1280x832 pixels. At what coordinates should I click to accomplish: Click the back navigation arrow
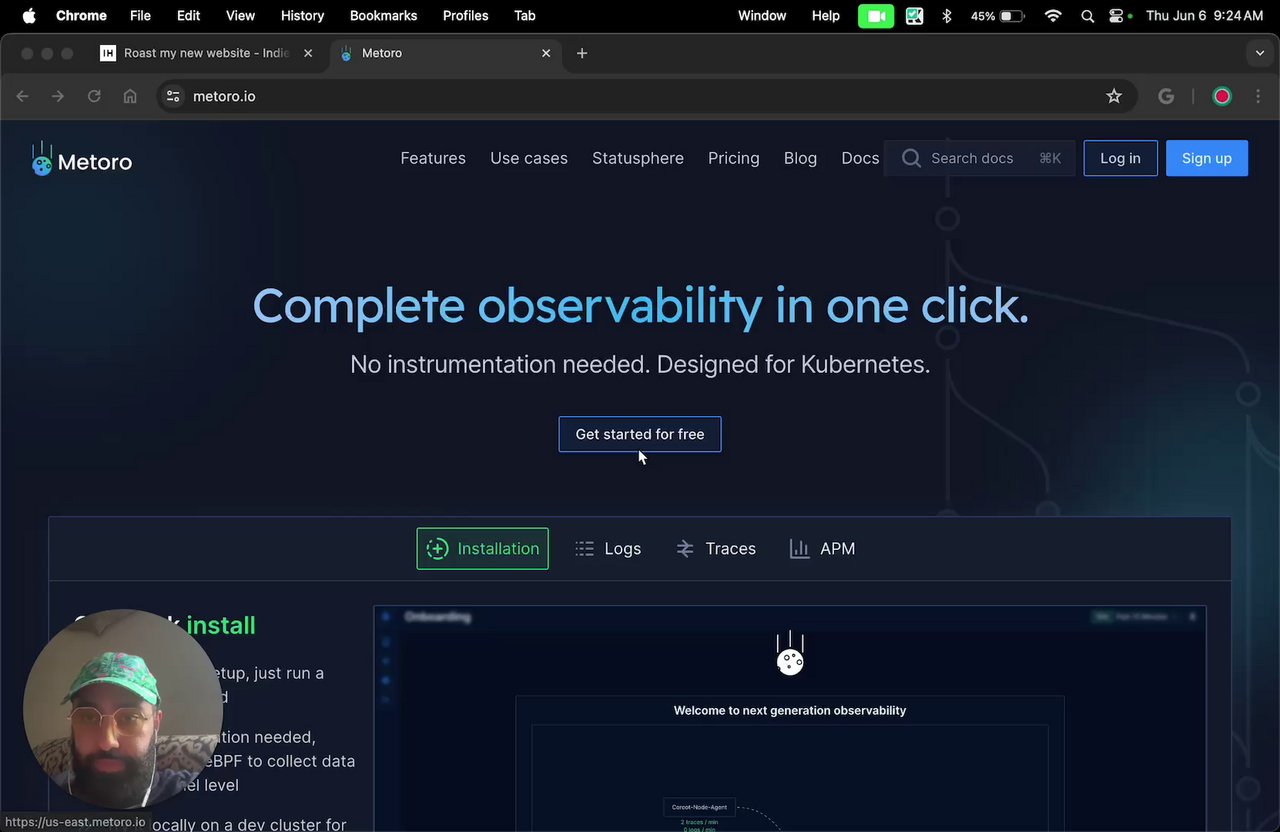(x=22, y=96)
